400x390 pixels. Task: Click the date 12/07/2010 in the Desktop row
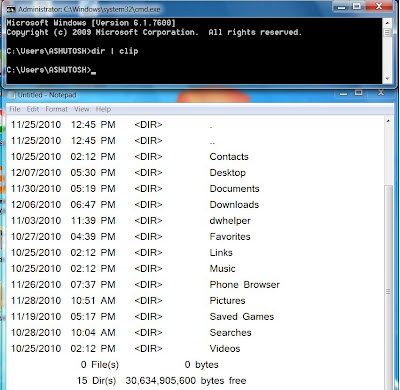(x=36, y=173)
